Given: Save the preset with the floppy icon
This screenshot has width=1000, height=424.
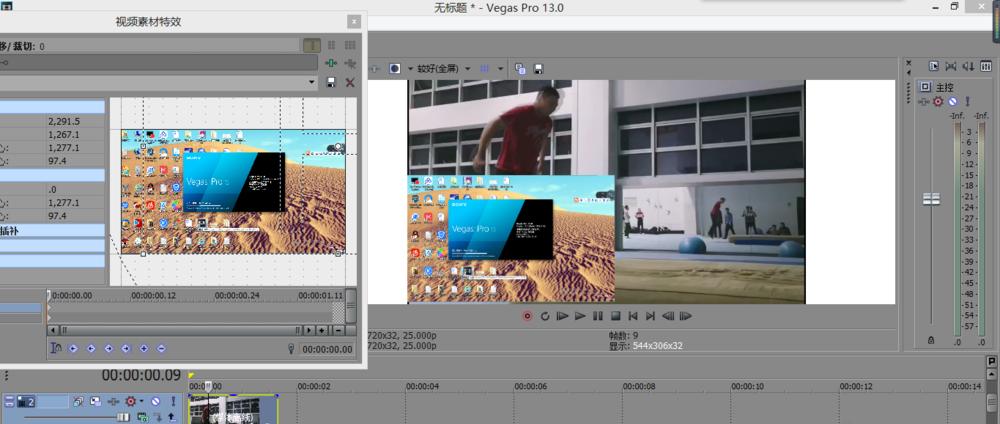Looking at the screenshot, I should click(331, 82).
